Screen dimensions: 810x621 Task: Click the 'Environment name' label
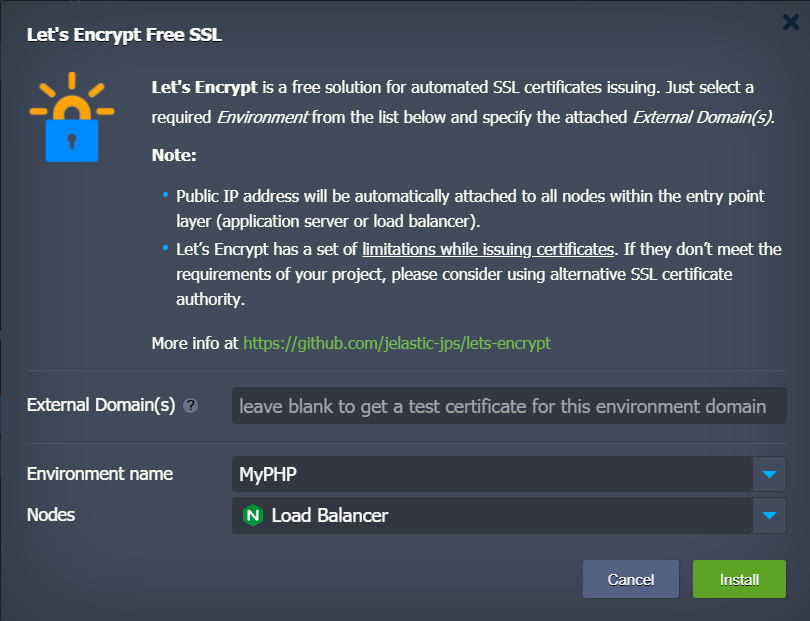coord(100,474)
